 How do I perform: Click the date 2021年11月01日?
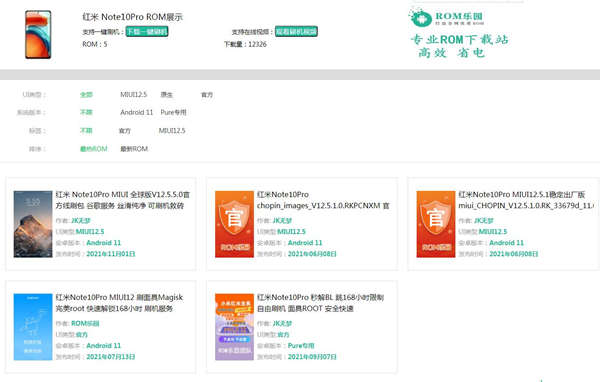(111, 254)
